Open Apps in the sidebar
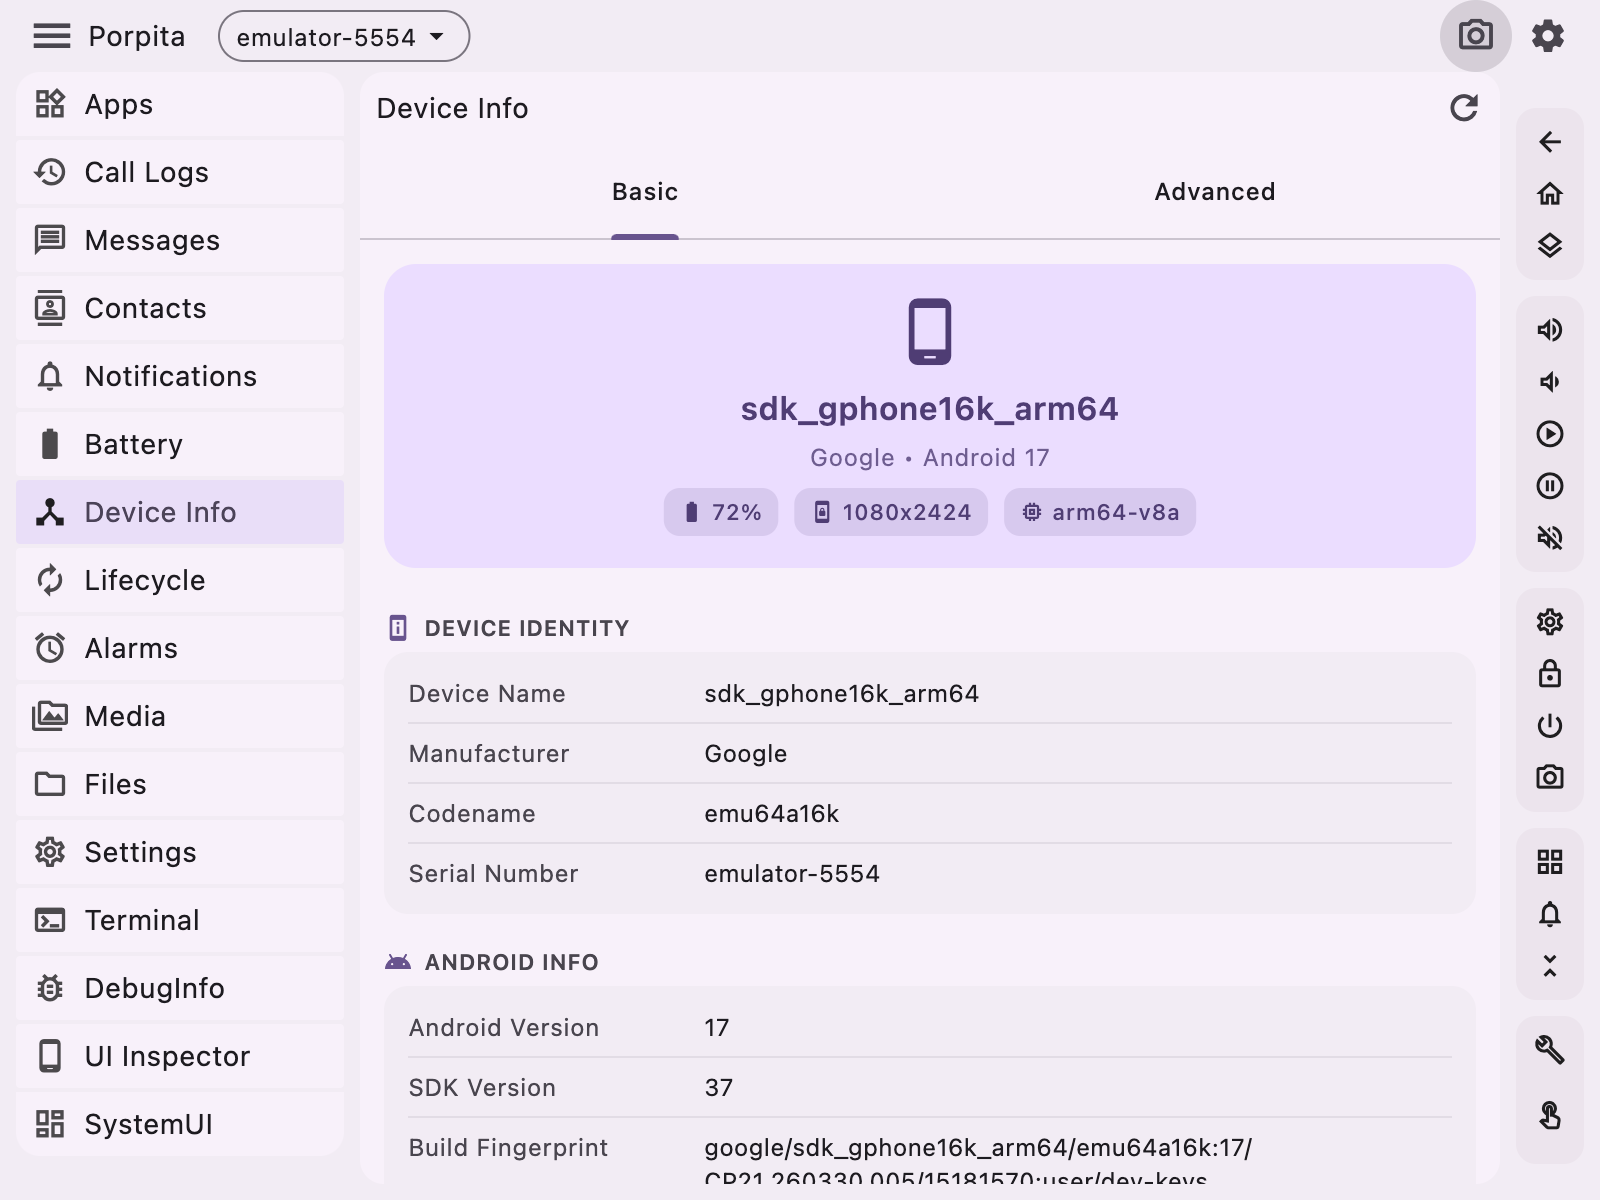The height and width of the screenshot is (1200, 1600). click(x=180, y=104)
